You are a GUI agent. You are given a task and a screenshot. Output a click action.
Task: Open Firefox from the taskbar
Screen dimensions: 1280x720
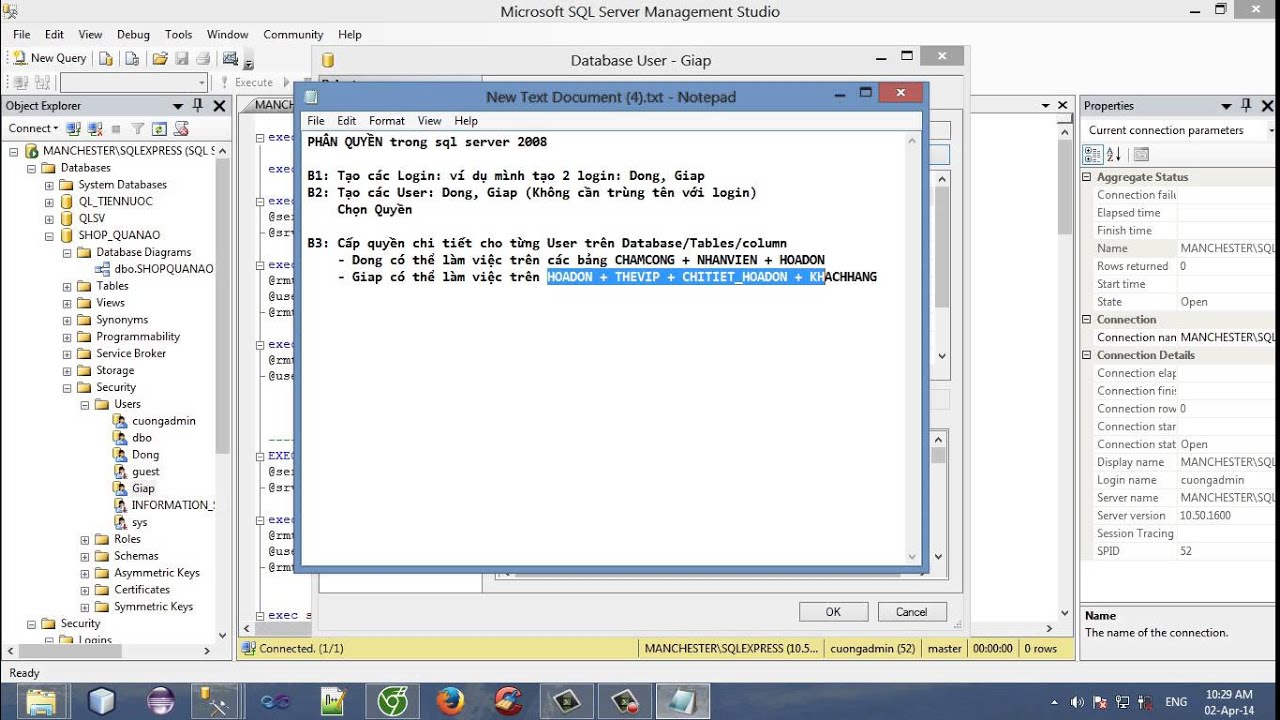pyautogui.click(x=451, y=701)
